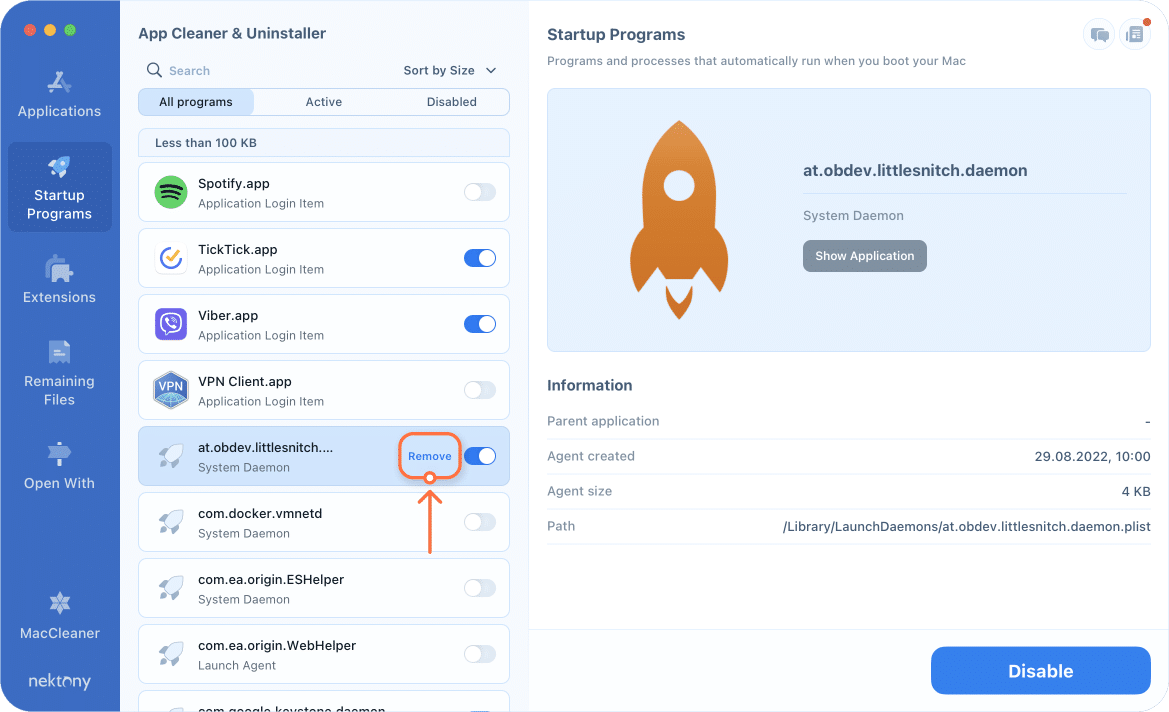The width and height of the screenshot is (1169, 712).
Task: Click the Spotify app icon
Action: coord(171,192)
